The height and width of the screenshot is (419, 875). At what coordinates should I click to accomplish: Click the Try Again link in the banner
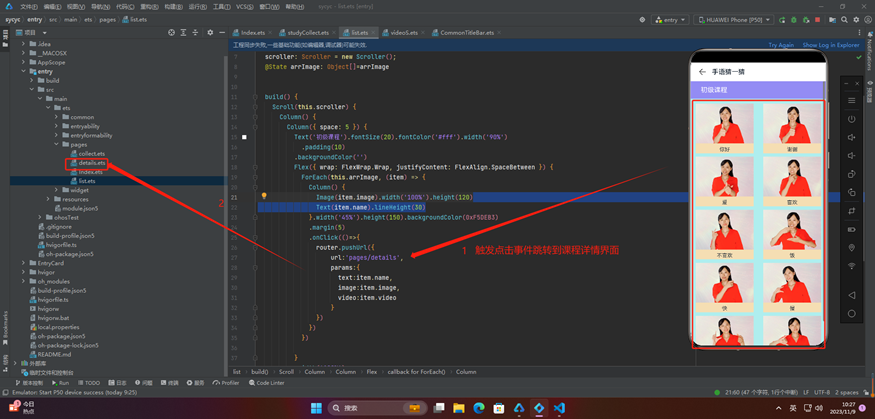coord(781,45)
